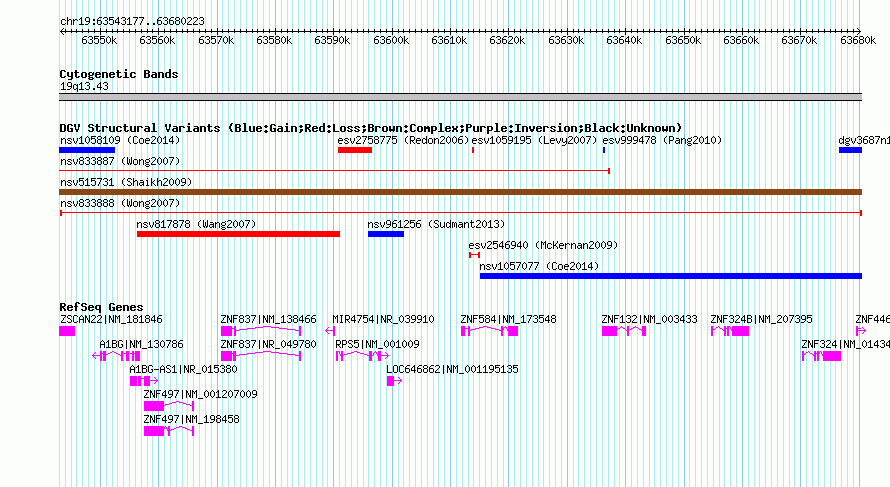890x487 pixels.
Task: Select the LOC646862 gene glyph
Action: point(394,381)
